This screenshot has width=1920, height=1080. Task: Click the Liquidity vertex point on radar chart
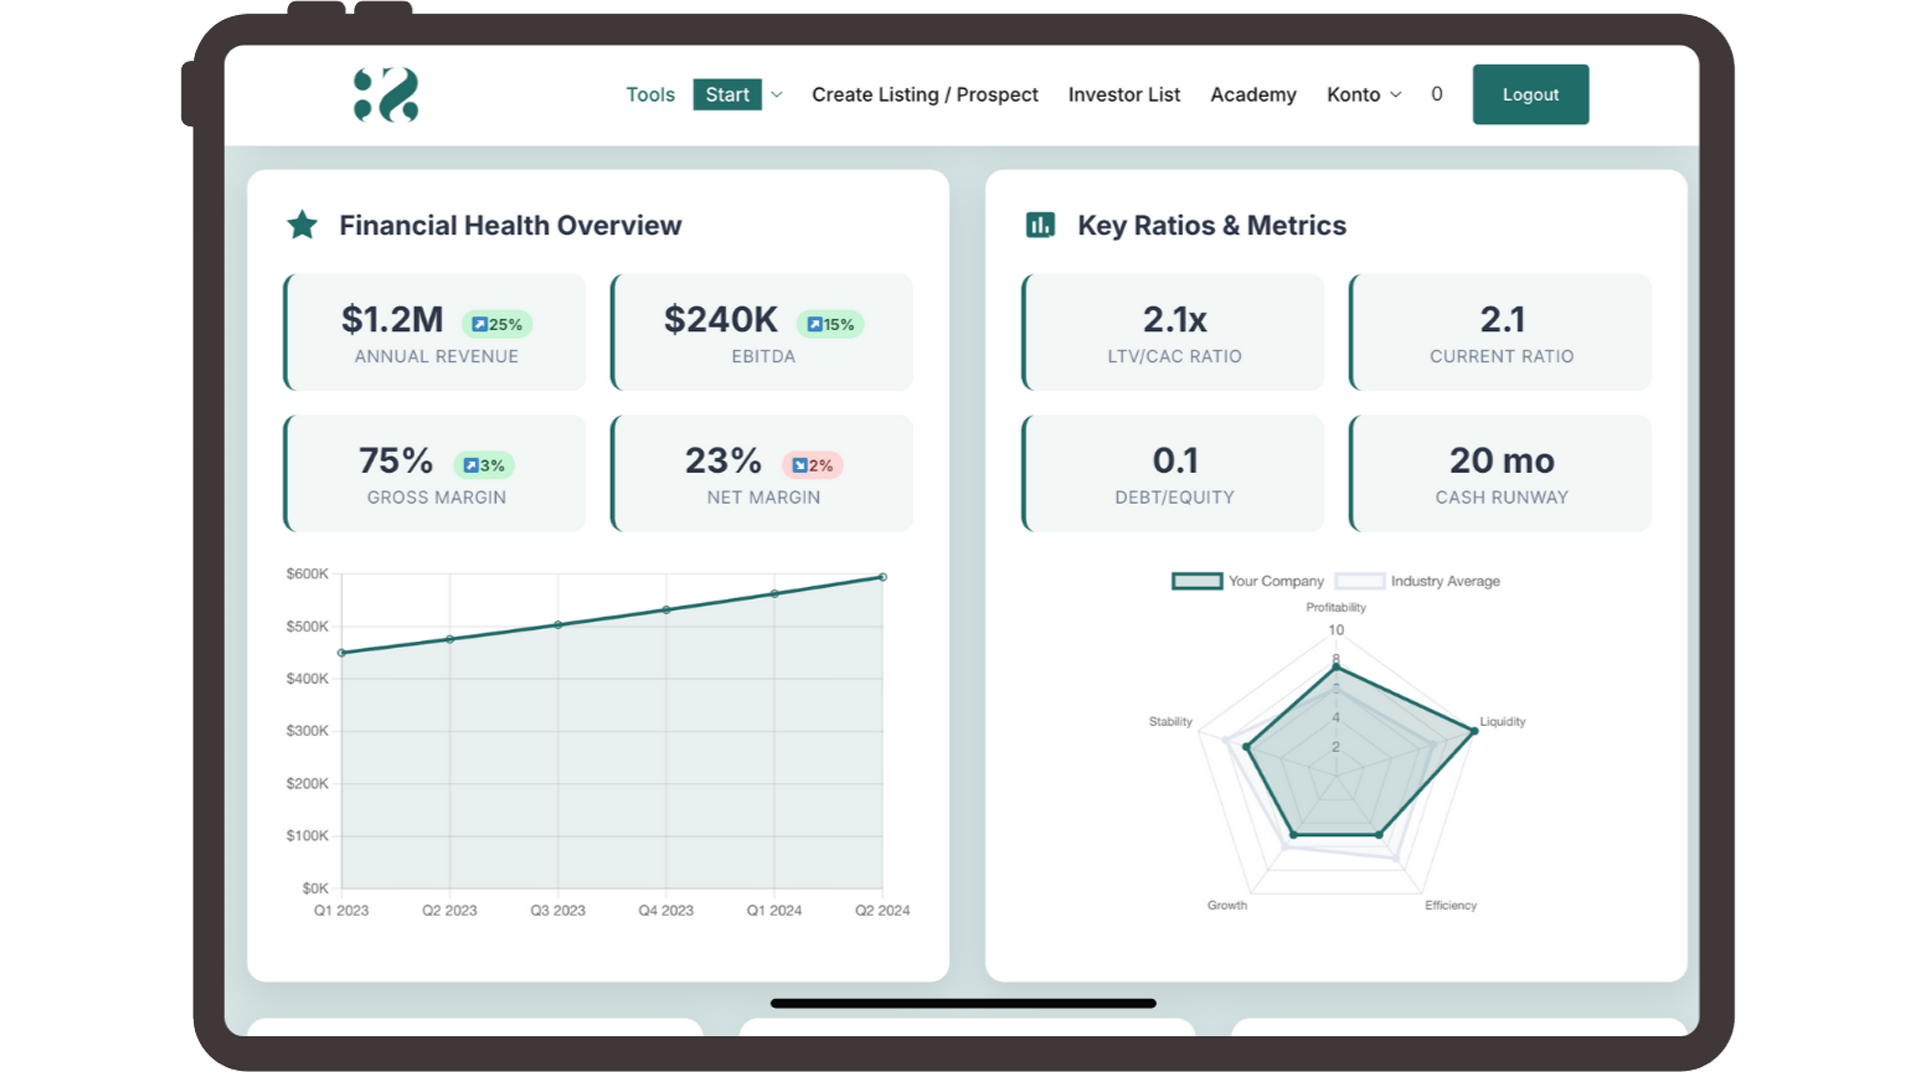pos(1474,731)
